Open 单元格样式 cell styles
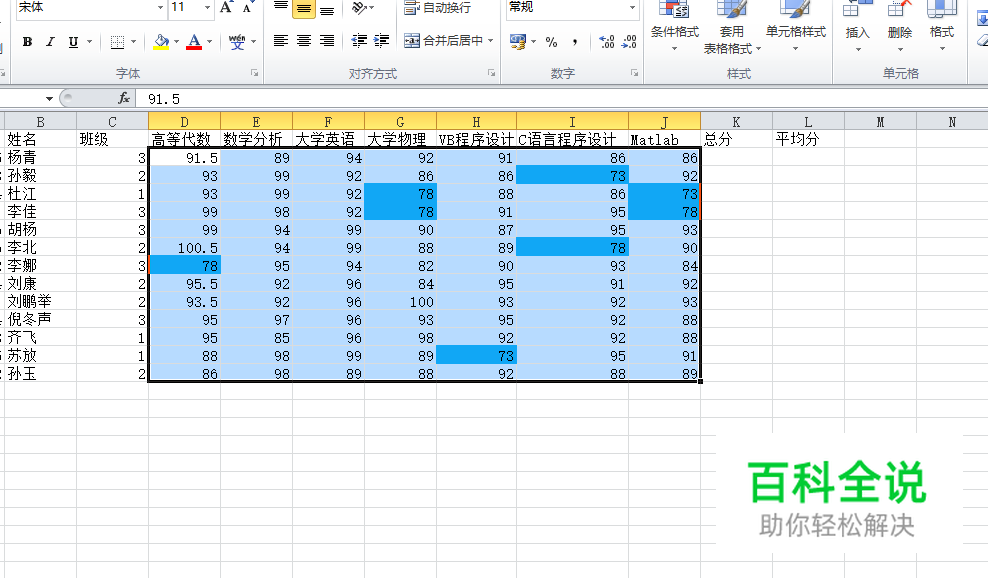This screenshot has height=578, width=988. point(795,25)
